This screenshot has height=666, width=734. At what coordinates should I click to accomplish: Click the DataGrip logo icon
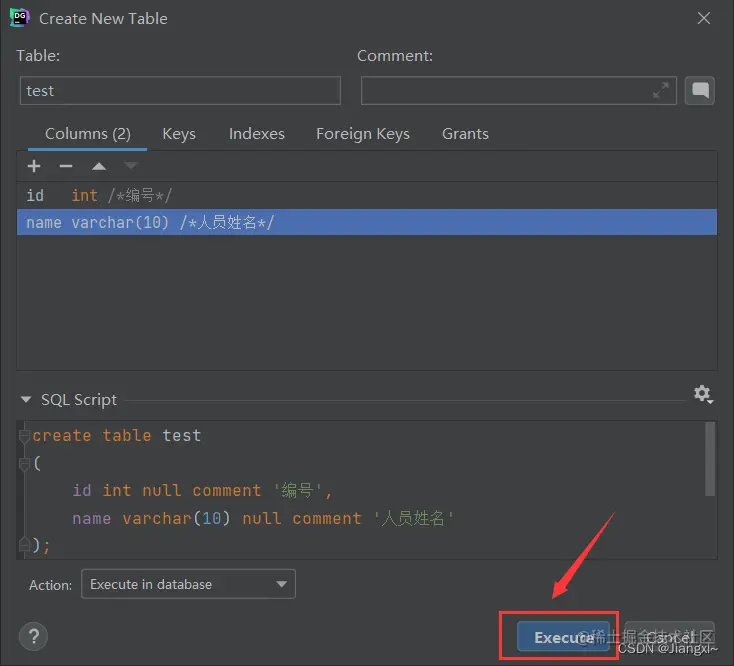20,18
